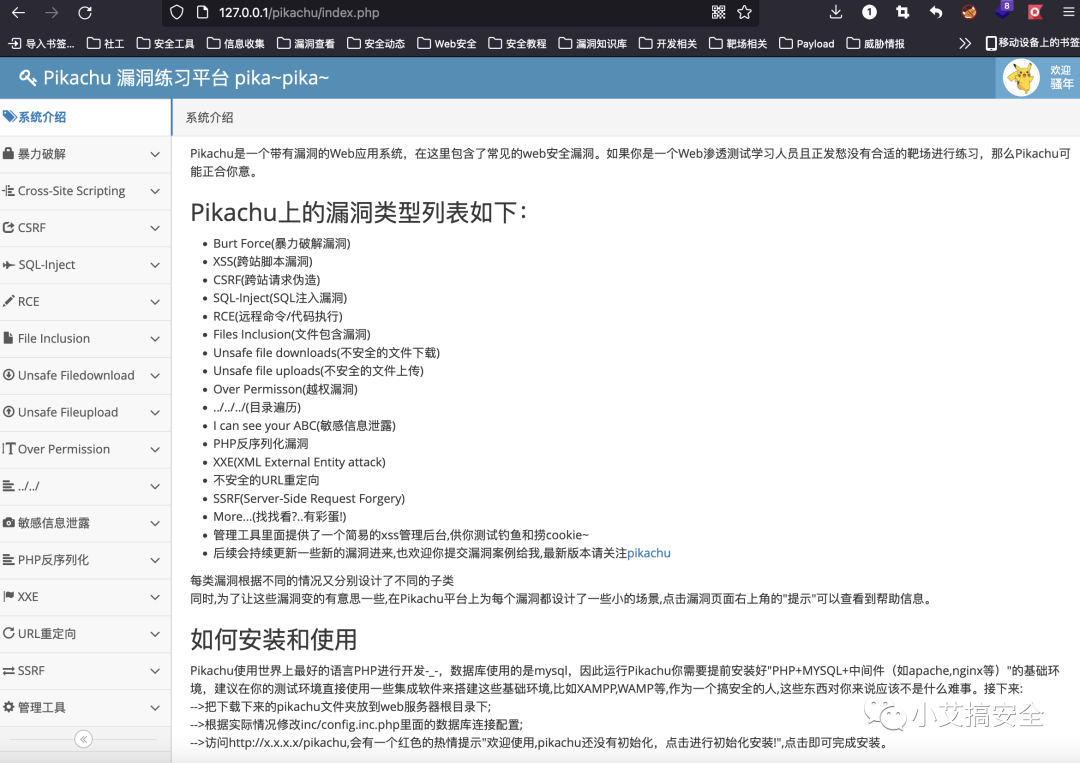Click the file icon beside File Inclusion

click(x=8, y=337)
